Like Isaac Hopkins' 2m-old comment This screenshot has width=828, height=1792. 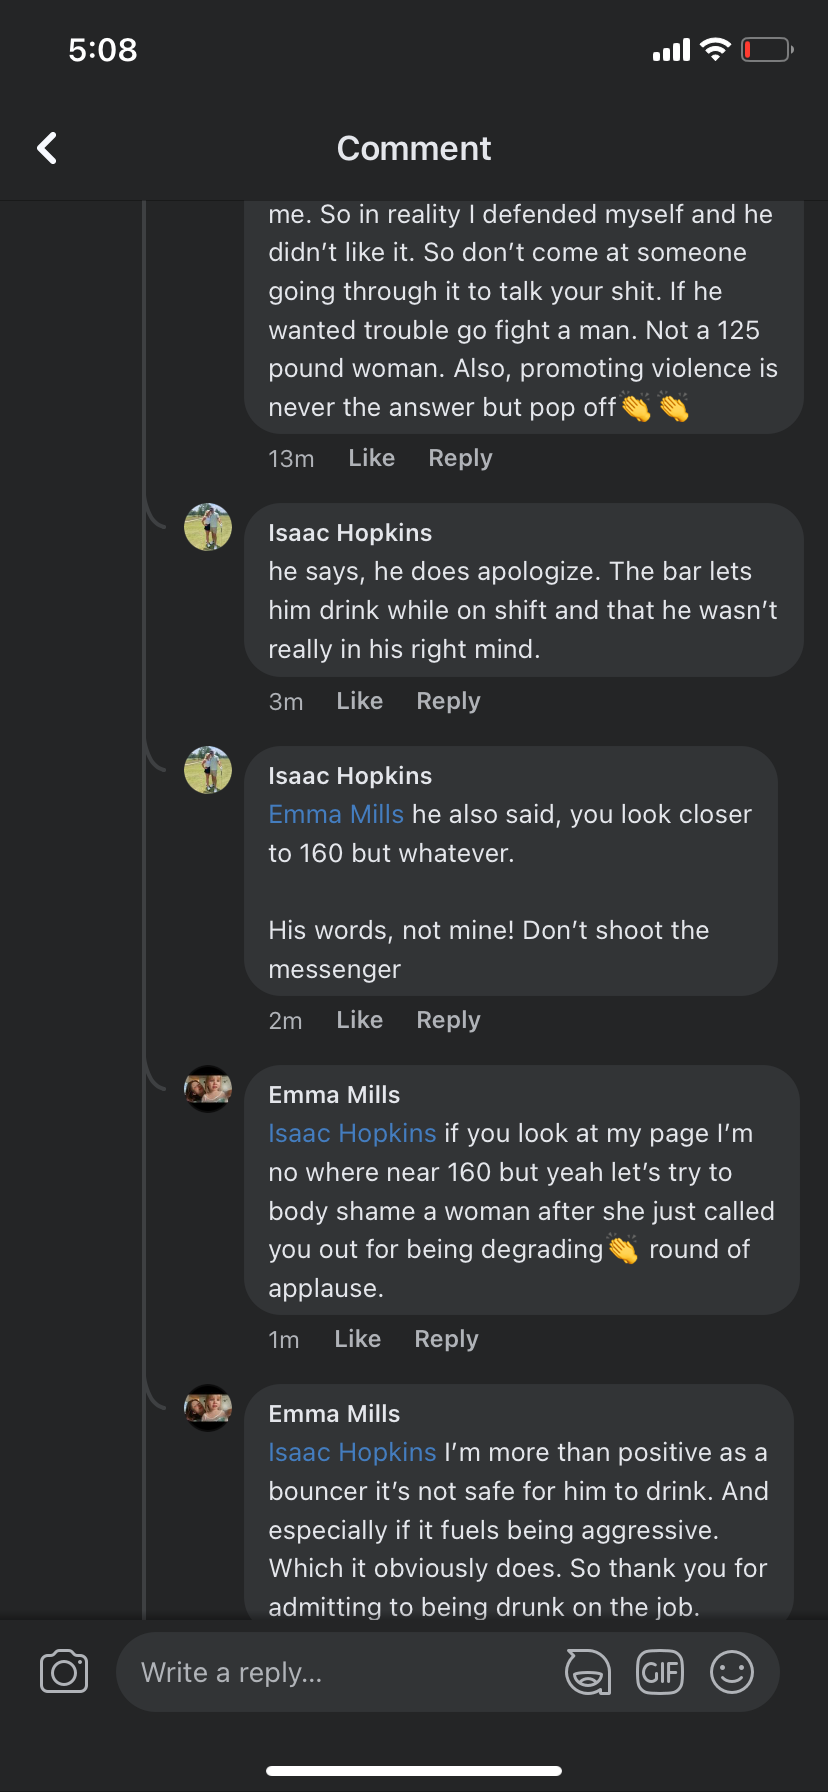(359, 1020)
